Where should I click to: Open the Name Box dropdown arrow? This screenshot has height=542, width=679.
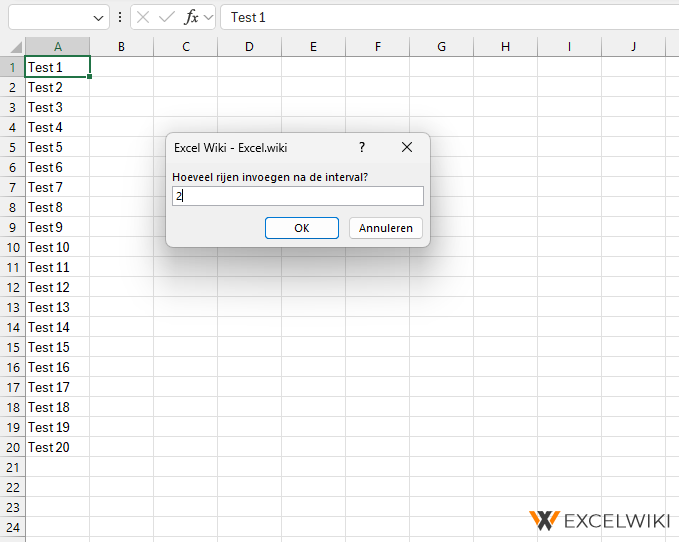tap(98, 18)
